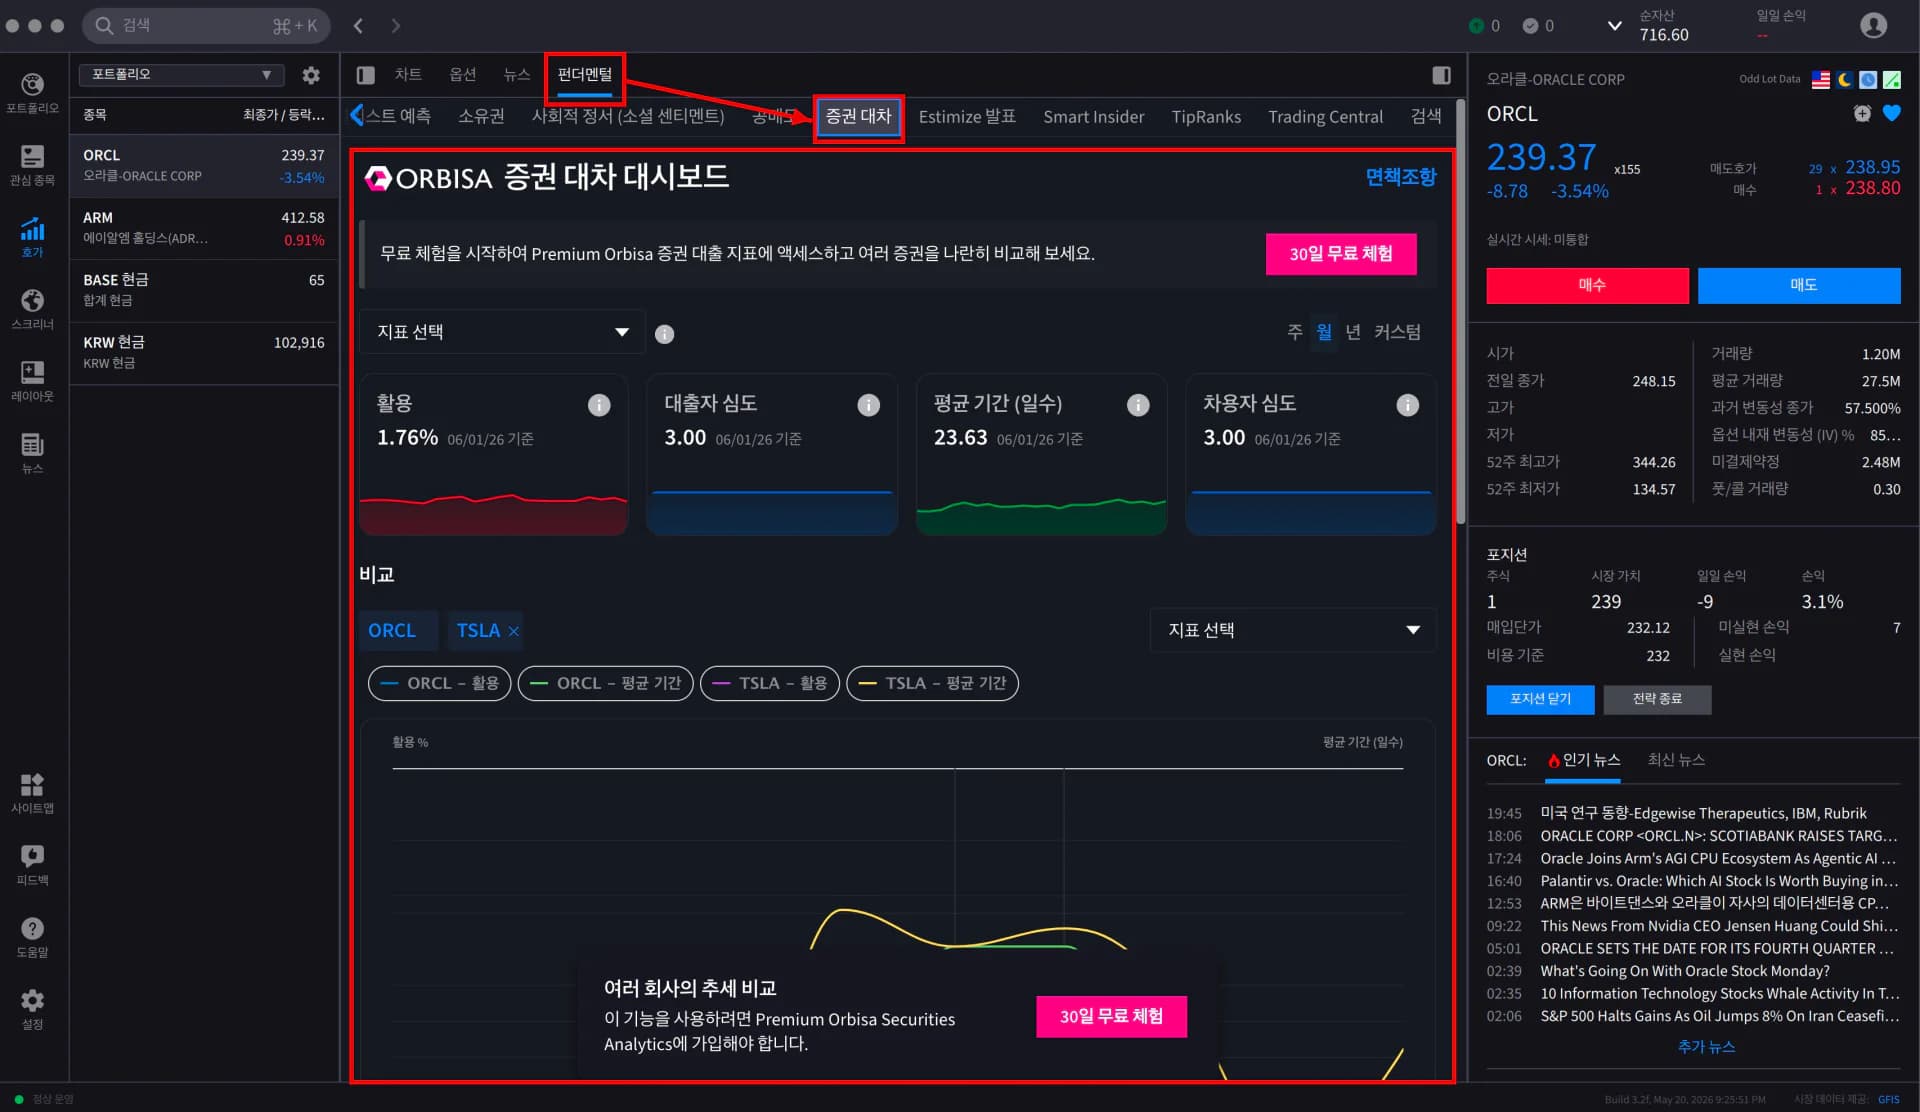Switch to the 옵션 tab
This screenshot has height=1112, width=1920.
pos(463,75)
